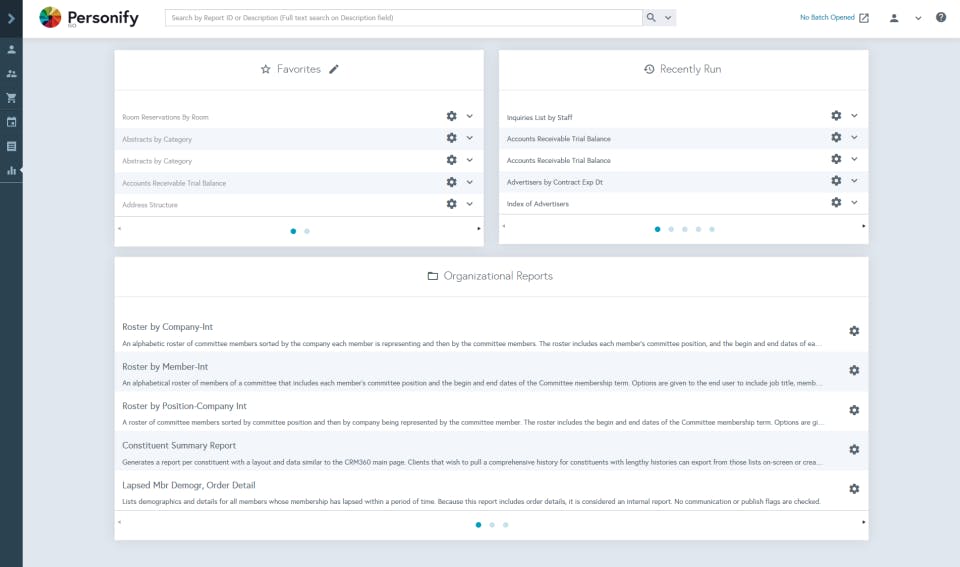Open the calendar sidebar icon
This screenshot has width=960, height=567.
(11, 122)
